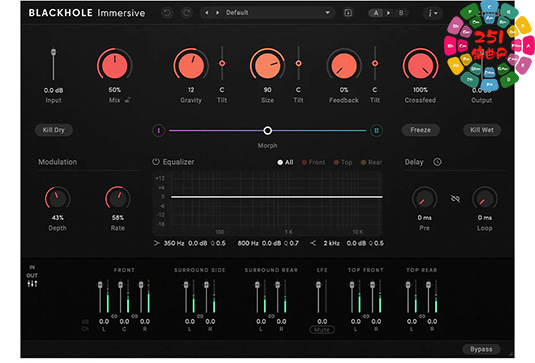Copy A to B arrow

(388, 13)
